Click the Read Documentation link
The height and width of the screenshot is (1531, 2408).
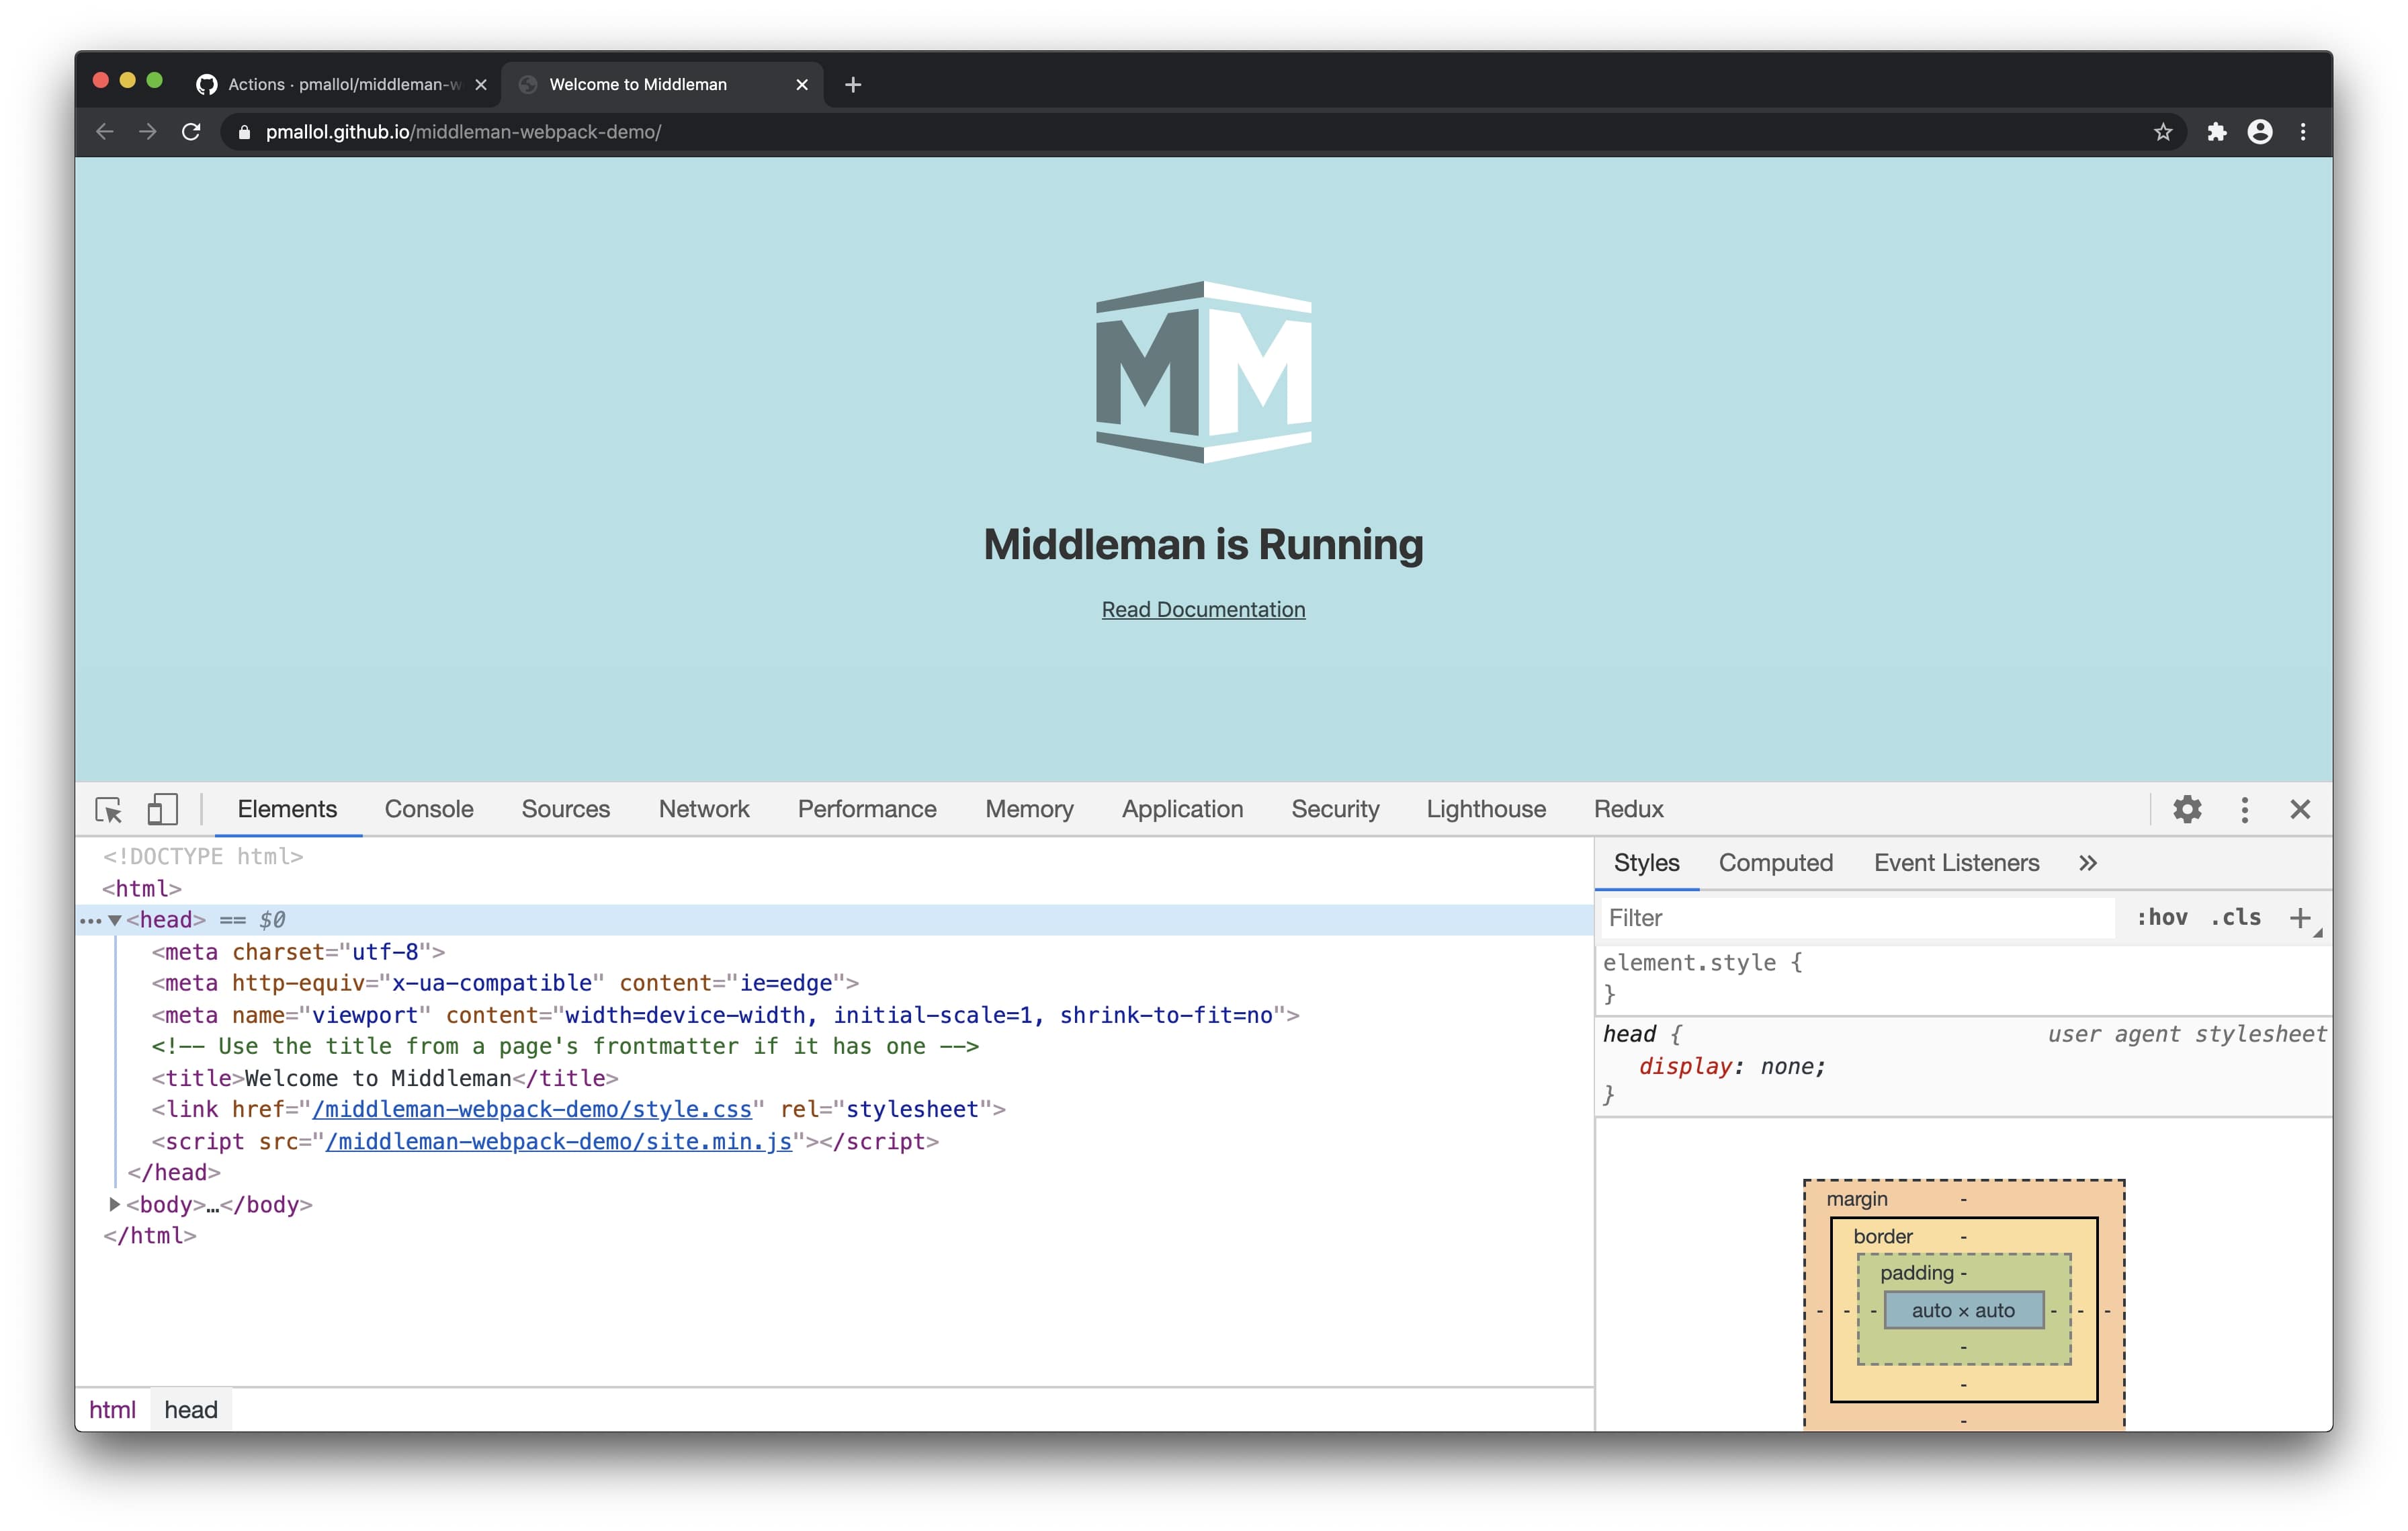[x=1203, y=610]
